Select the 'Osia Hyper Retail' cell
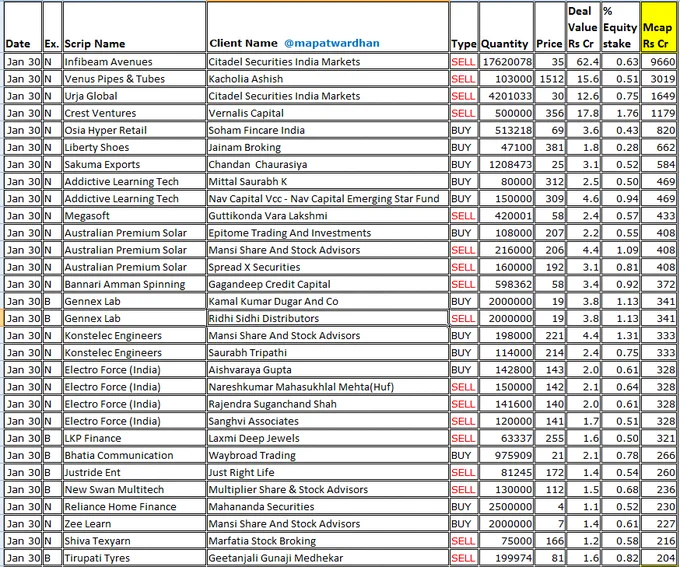Screen dimensions: 680x567 pos(134,130)
